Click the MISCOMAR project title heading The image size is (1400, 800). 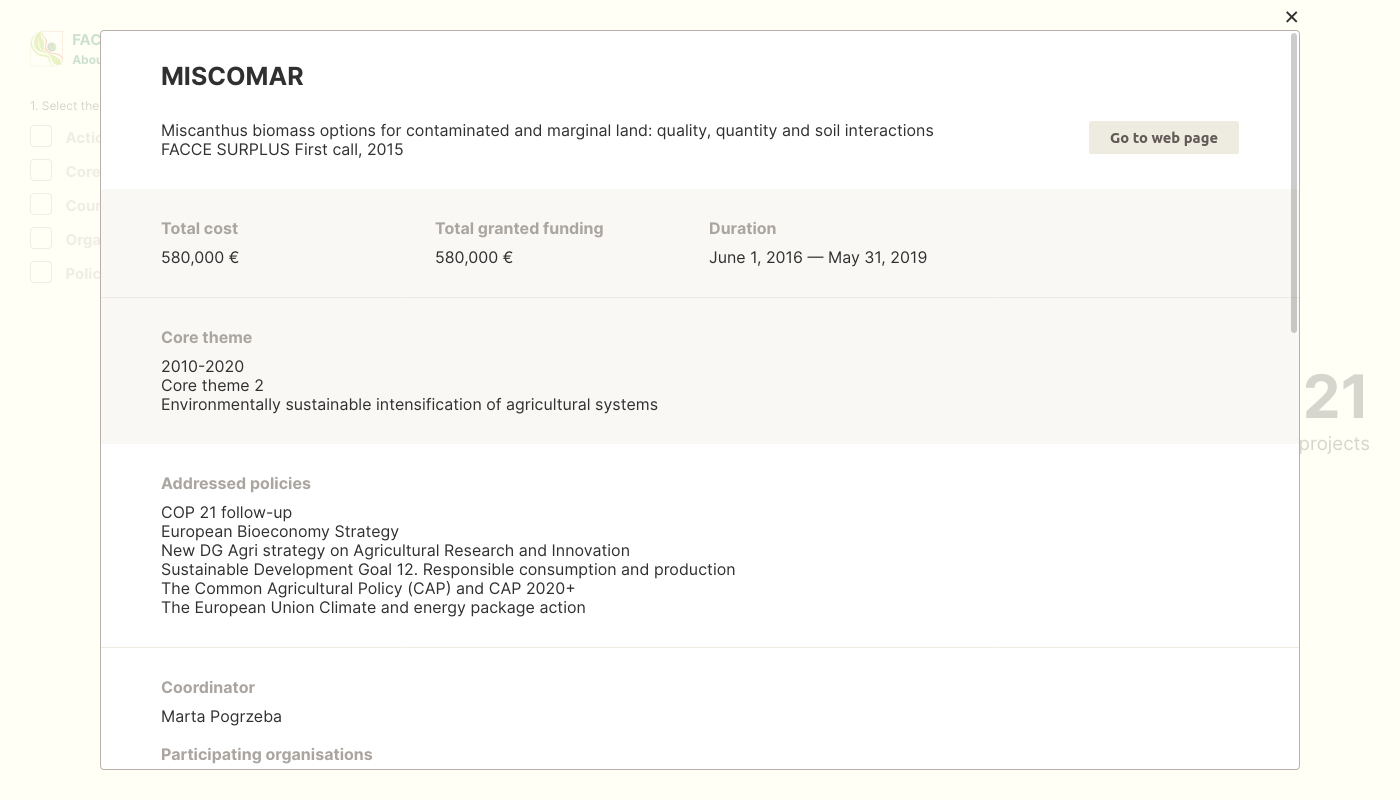pyautogui.click(x=232, y=77)
